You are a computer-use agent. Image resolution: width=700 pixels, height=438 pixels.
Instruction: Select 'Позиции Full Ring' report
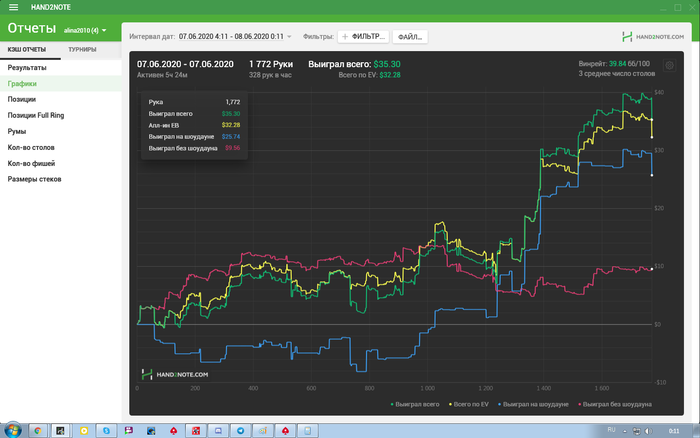click(x=36, y=115)
